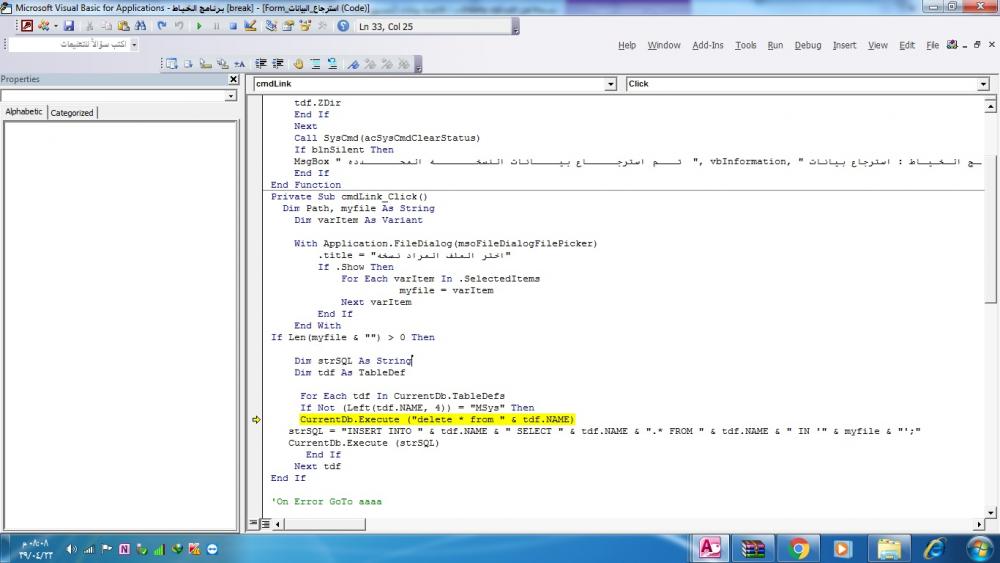Toggle breakpoint with the hand icon
The image size is (1000, 563).
point(298,64)
